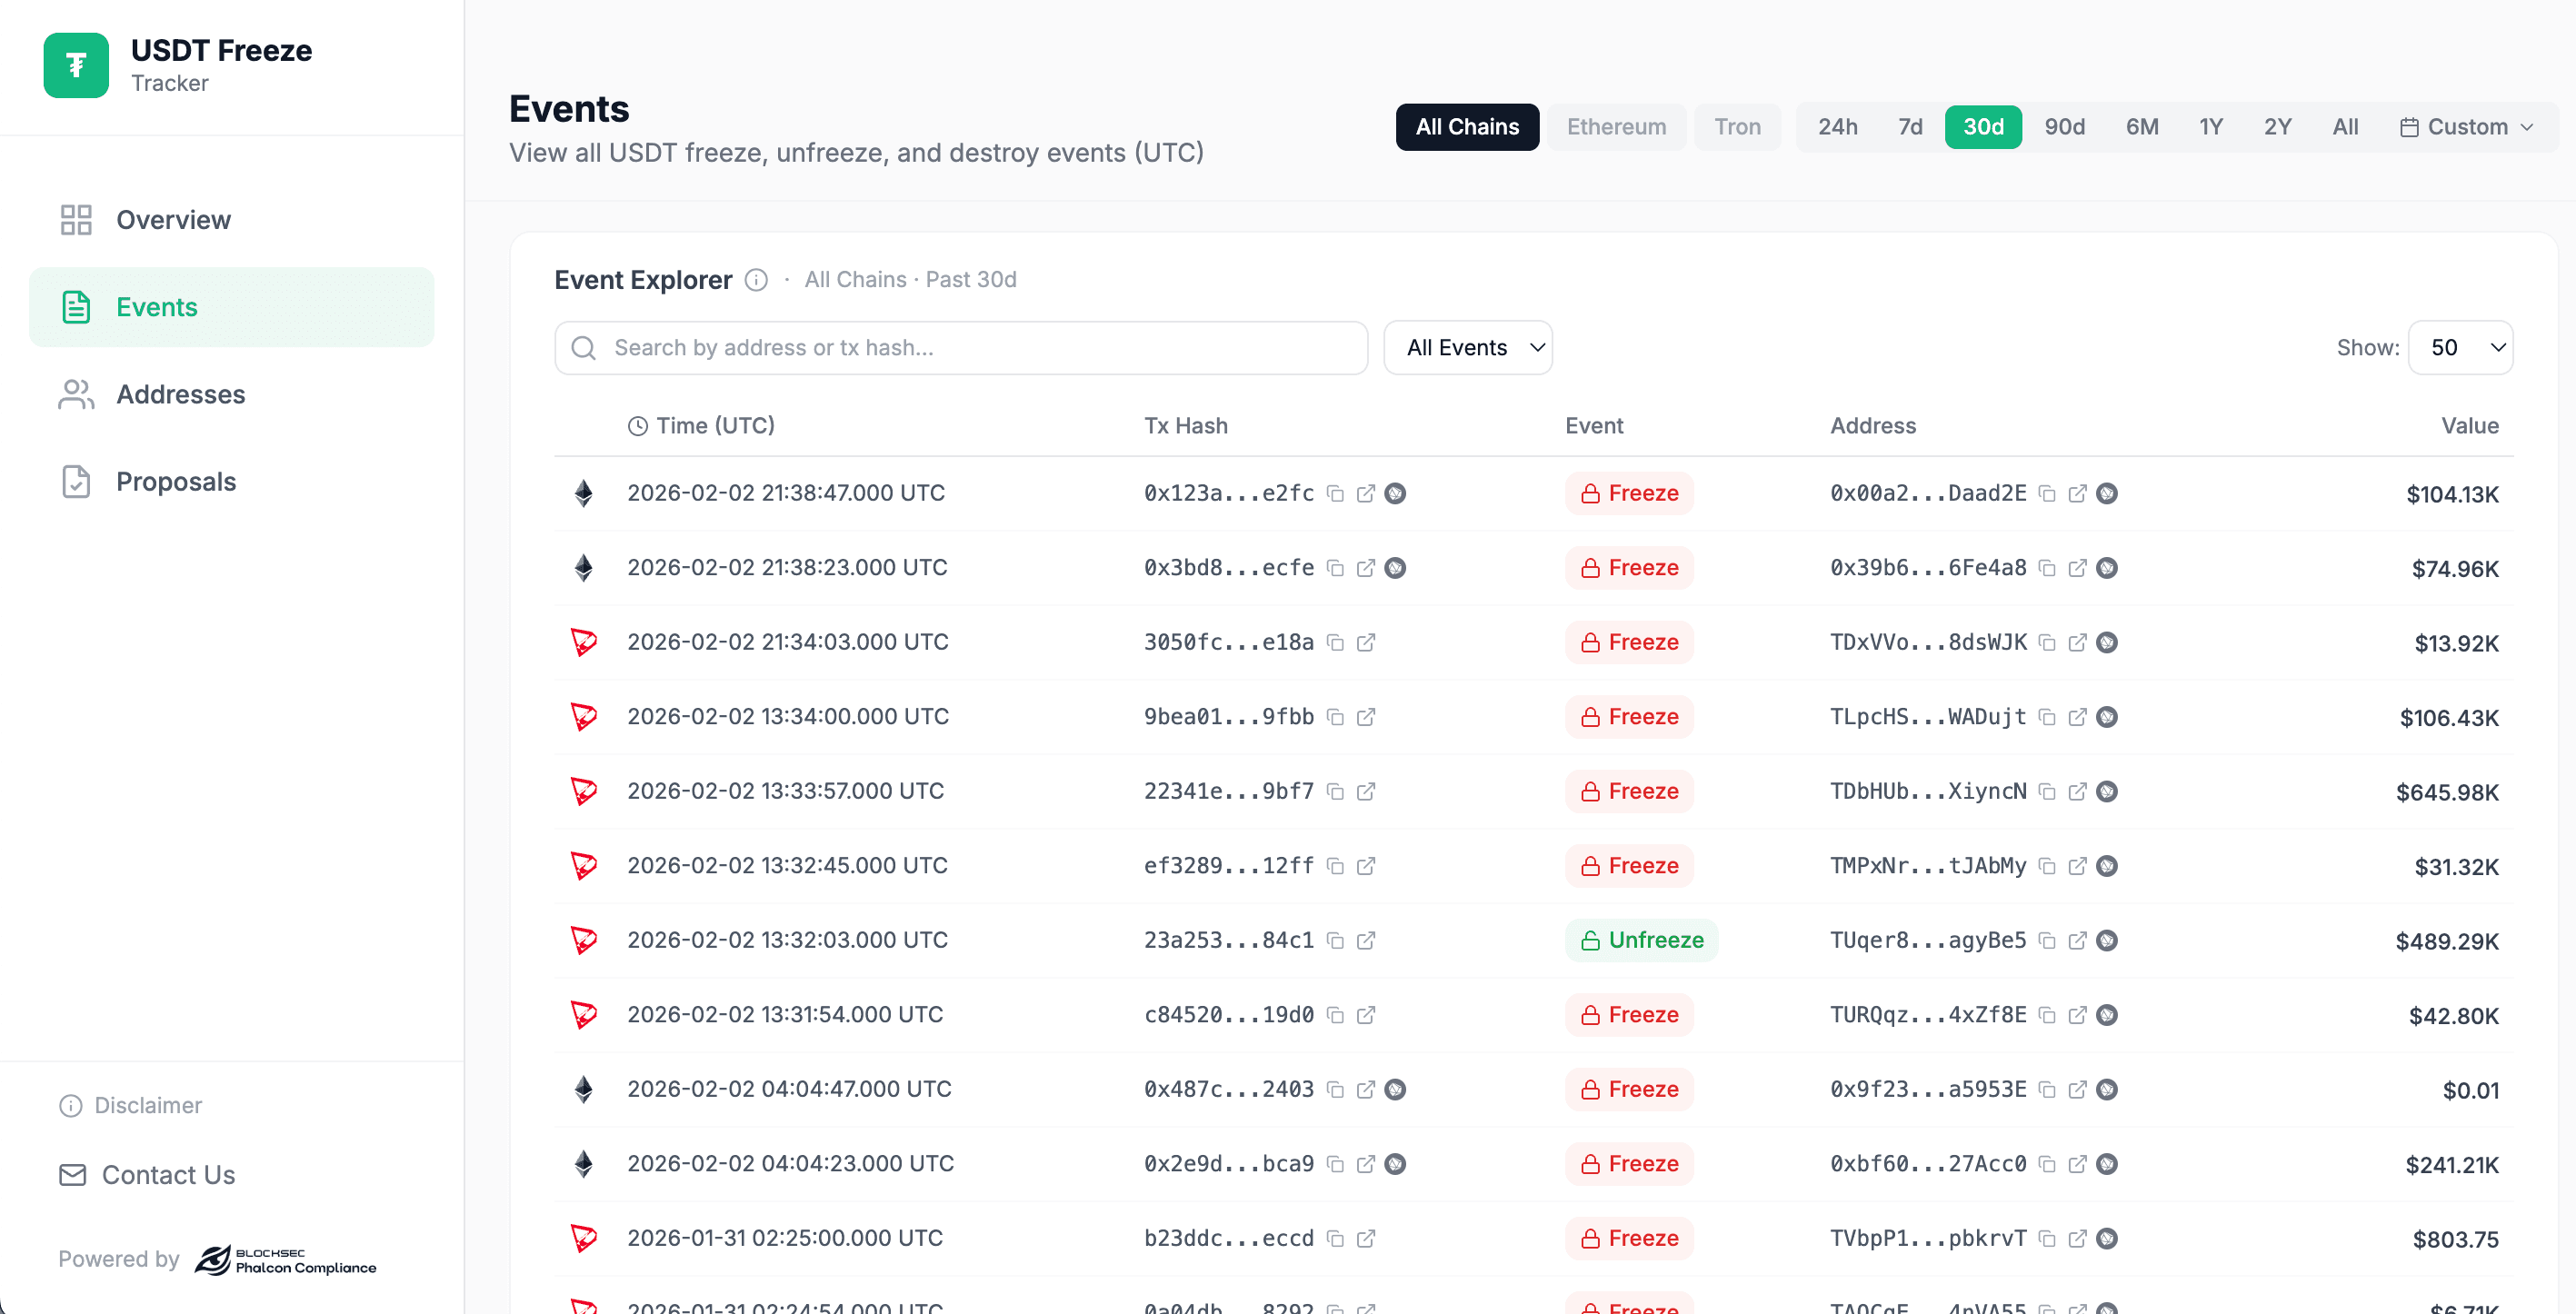Screen dimensions: 2576x1314
Task: Open the Show 50 rows dropdown
Action: pos(2460,347)
